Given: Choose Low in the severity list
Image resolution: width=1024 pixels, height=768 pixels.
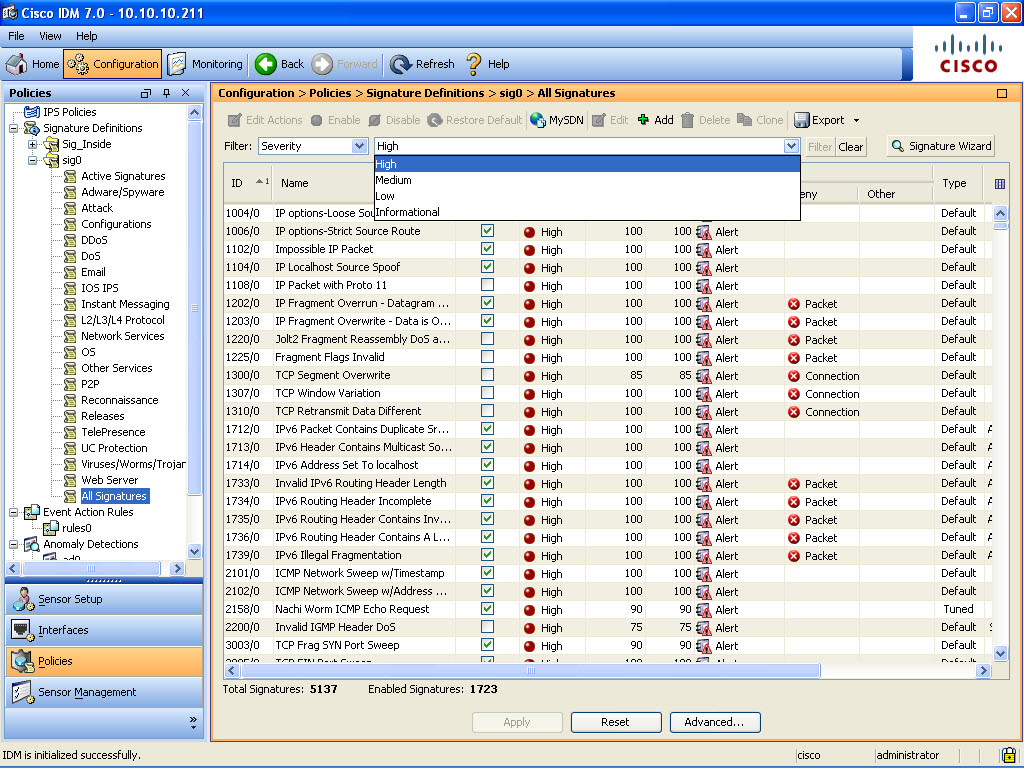Looking at the screenshot, I should (x=587, y=196).
